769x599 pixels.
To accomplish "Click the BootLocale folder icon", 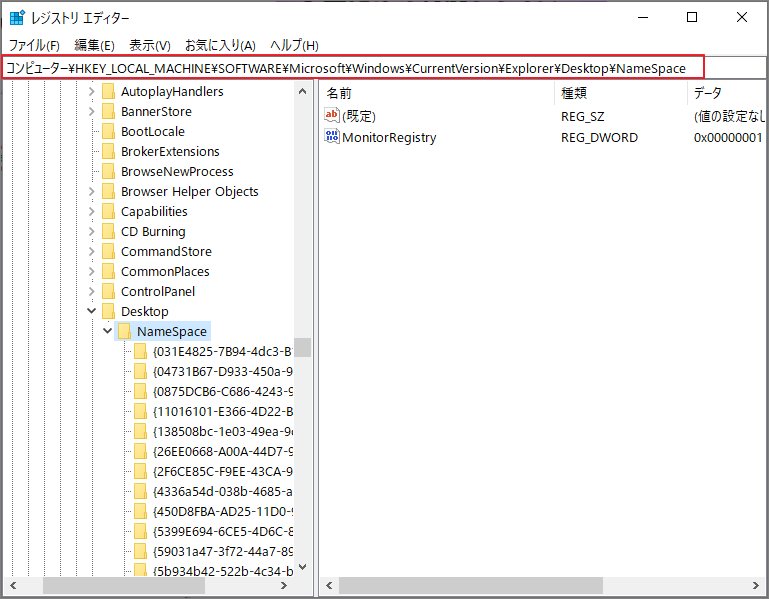I will coord(108,131).
